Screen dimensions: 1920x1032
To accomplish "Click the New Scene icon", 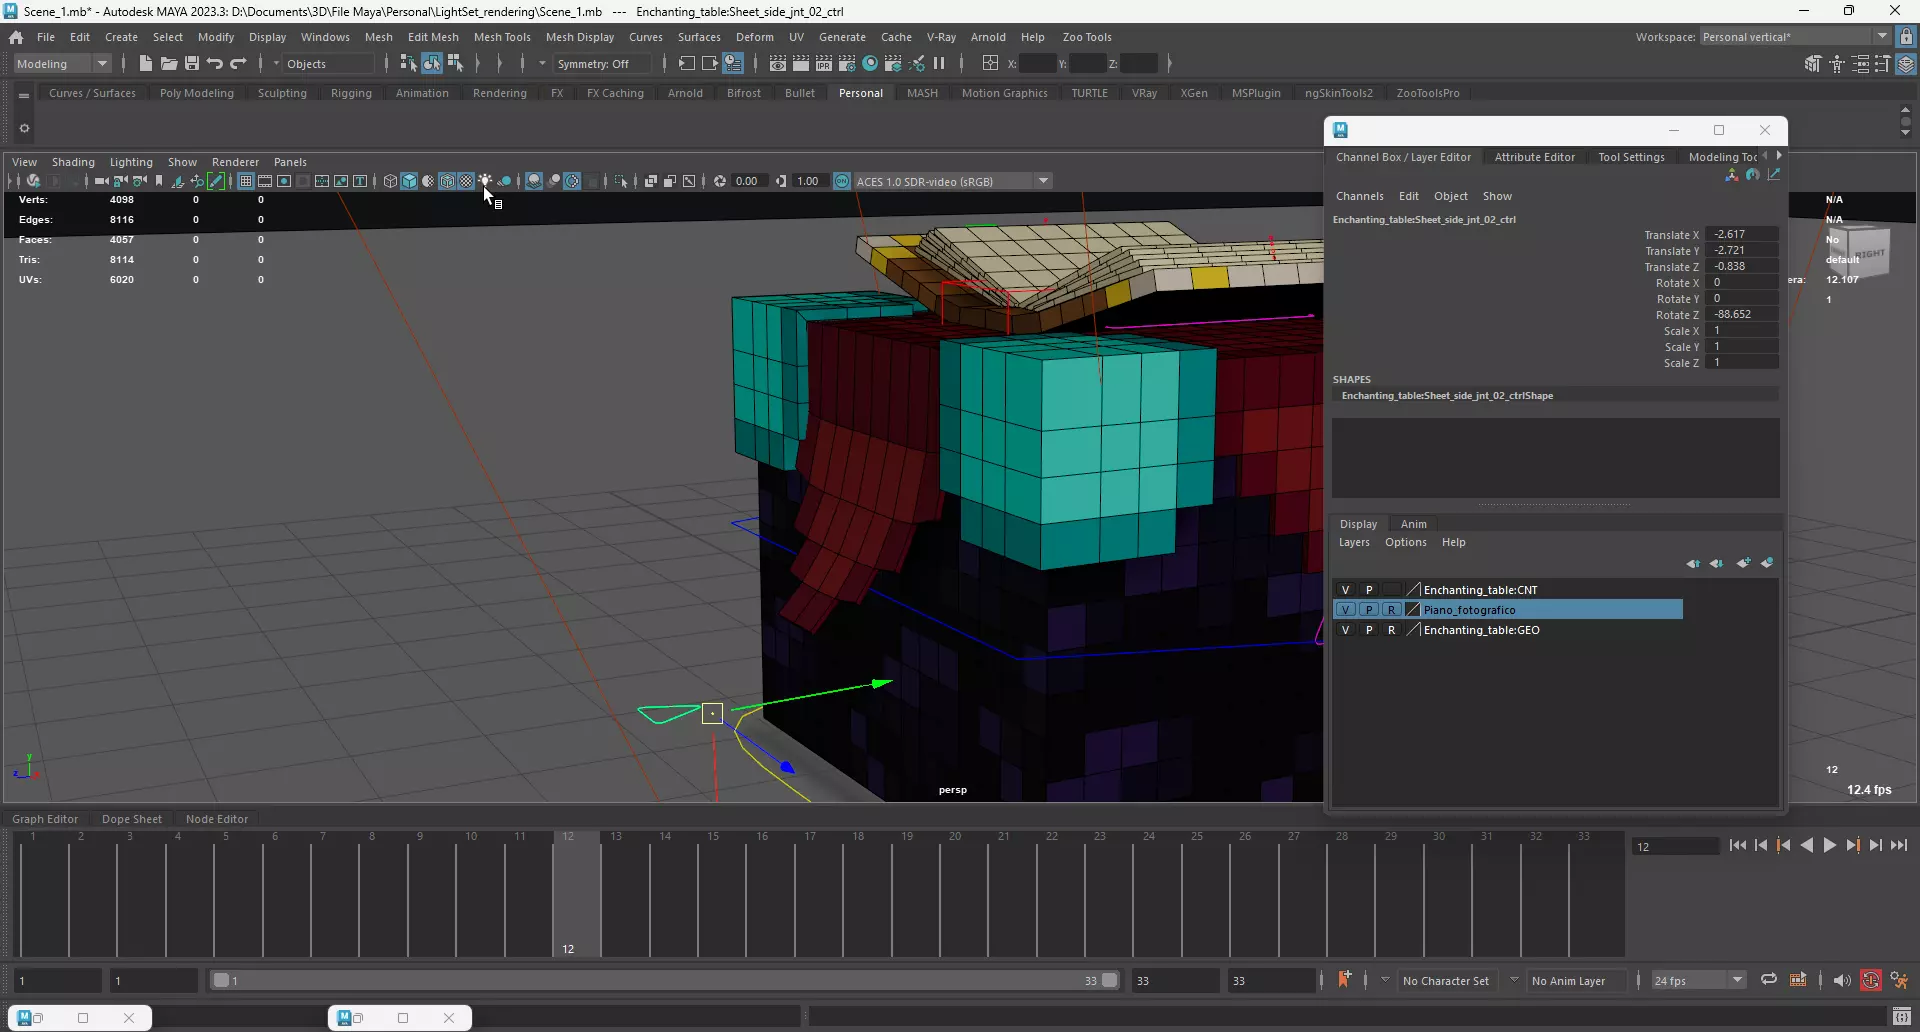I will [x=145, y=63].
